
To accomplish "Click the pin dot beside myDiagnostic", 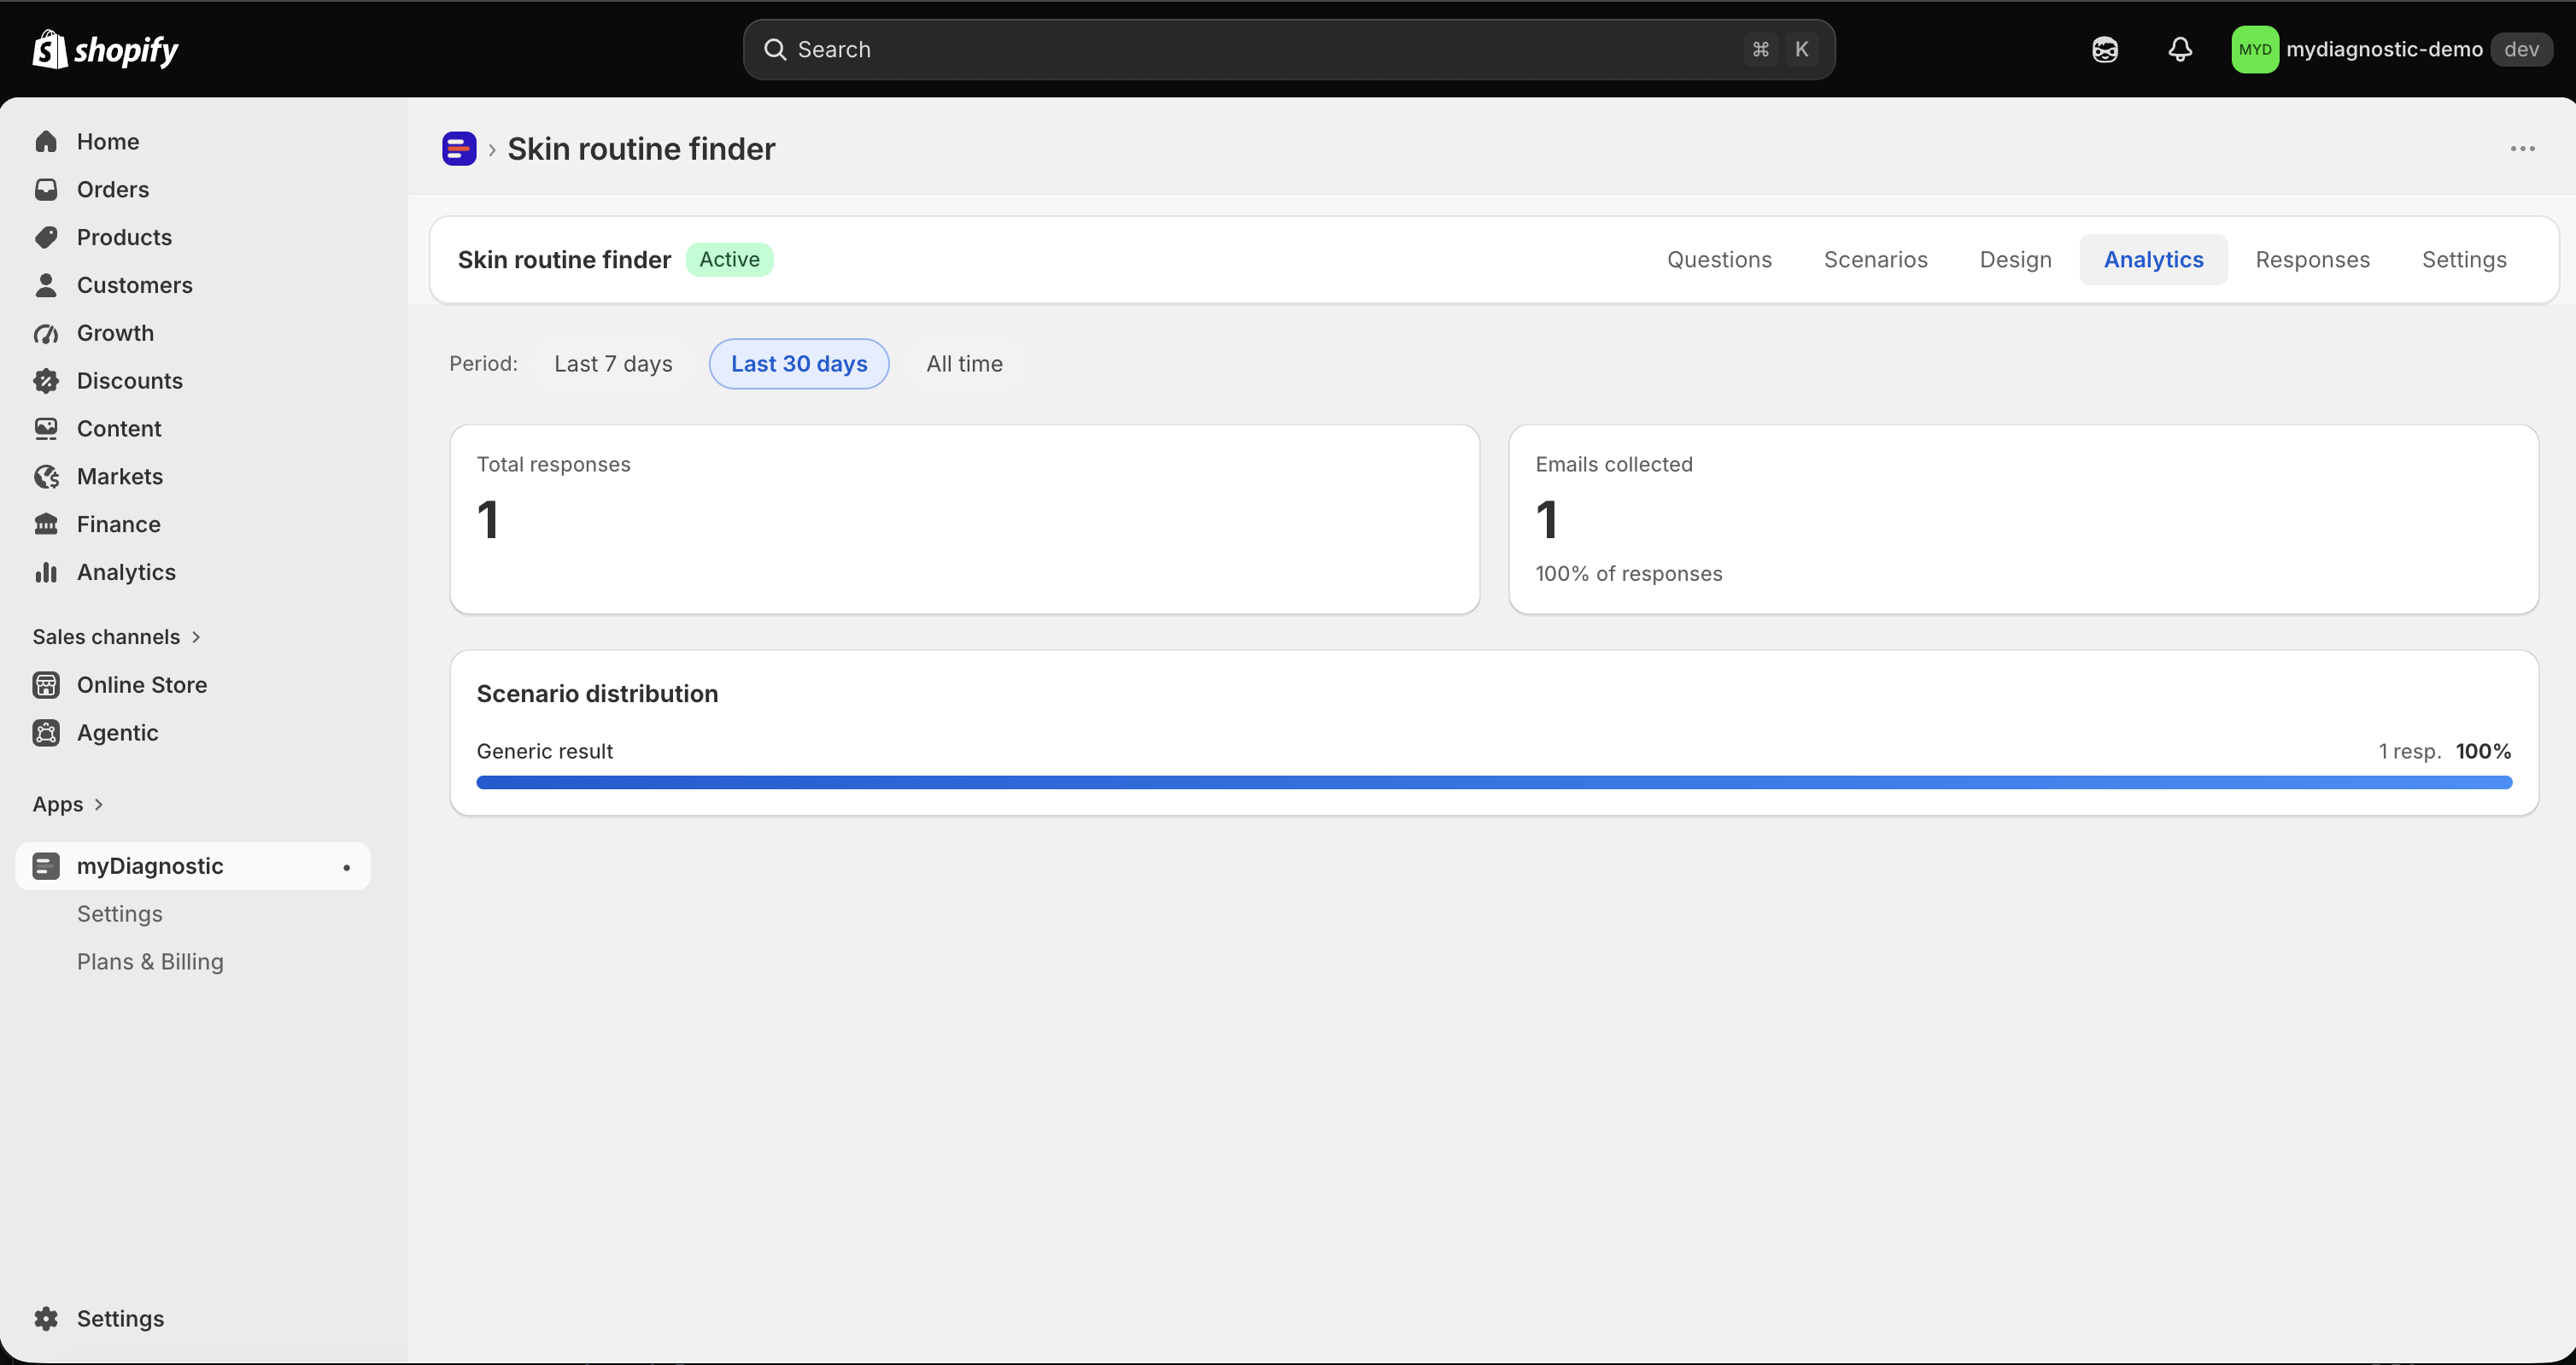I will pyautogui.click(x=347, y=867).
